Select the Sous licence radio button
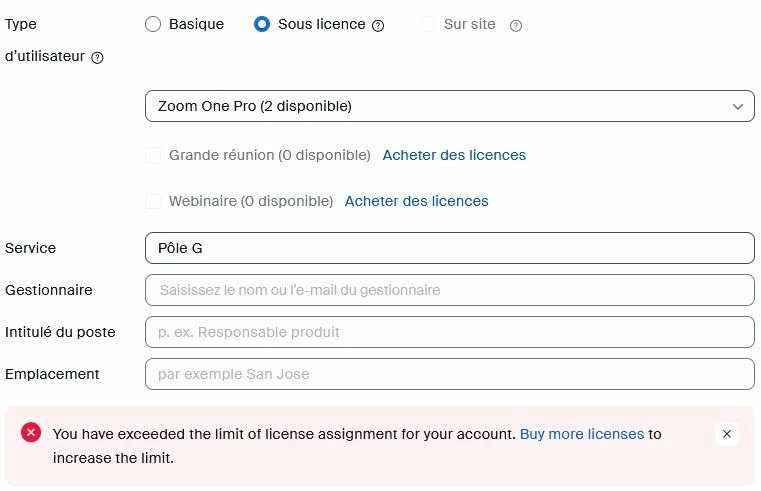Screen dimensions: 761x491 (x=262, y=24)
